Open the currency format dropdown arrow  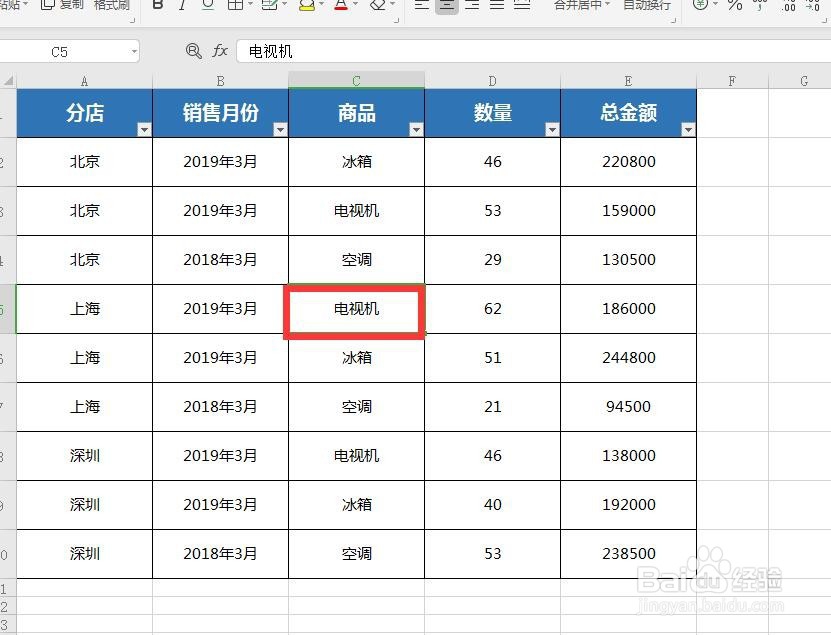715,4
